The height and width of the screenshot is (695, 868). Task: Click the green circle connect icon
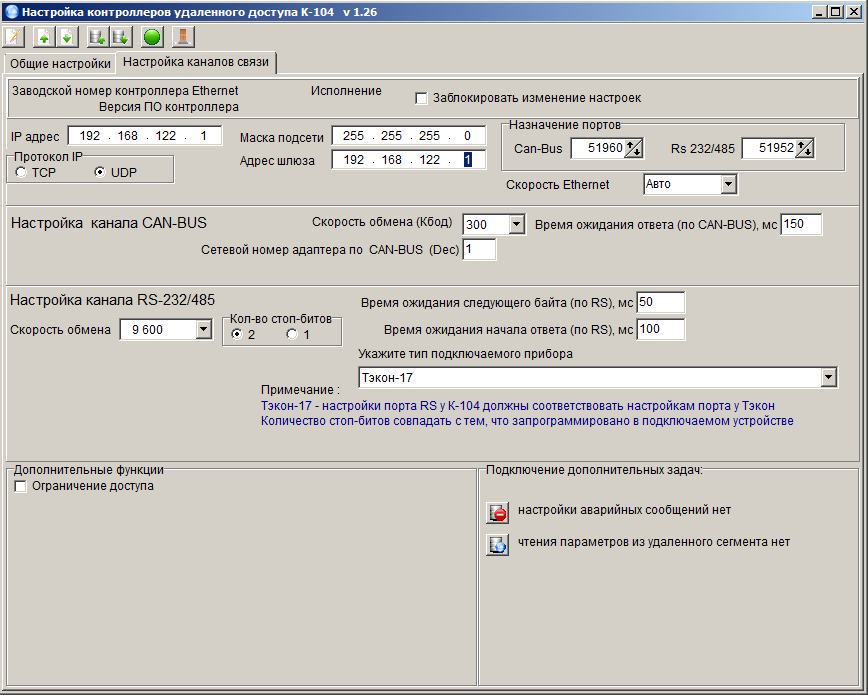[152, 37]
